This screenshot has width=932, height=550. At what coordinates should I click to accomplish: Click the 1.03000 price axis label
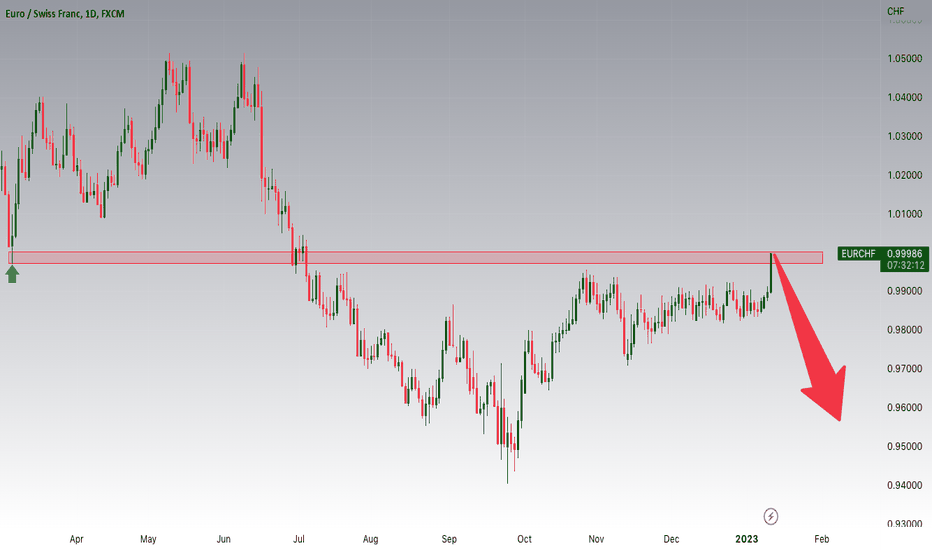[x=905, y=136]
